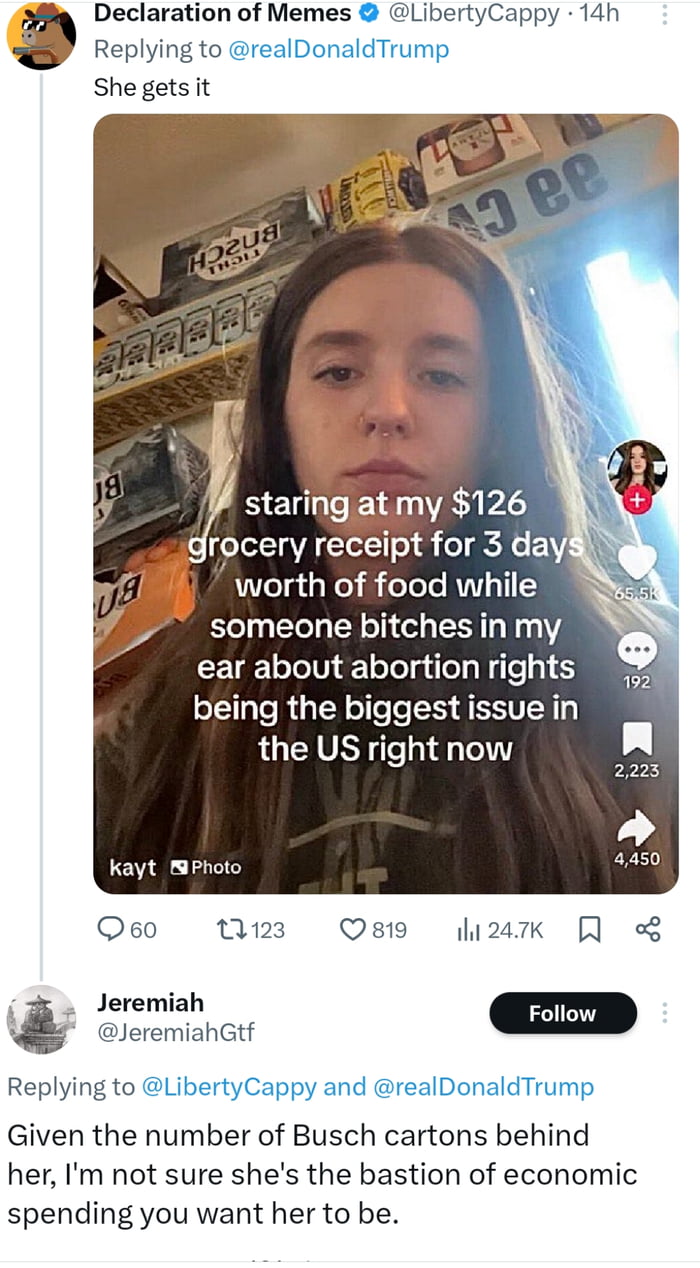The image size is (700, 1268).
Task: Tap the TikTok heart icon in image
Action: (637, 562)
